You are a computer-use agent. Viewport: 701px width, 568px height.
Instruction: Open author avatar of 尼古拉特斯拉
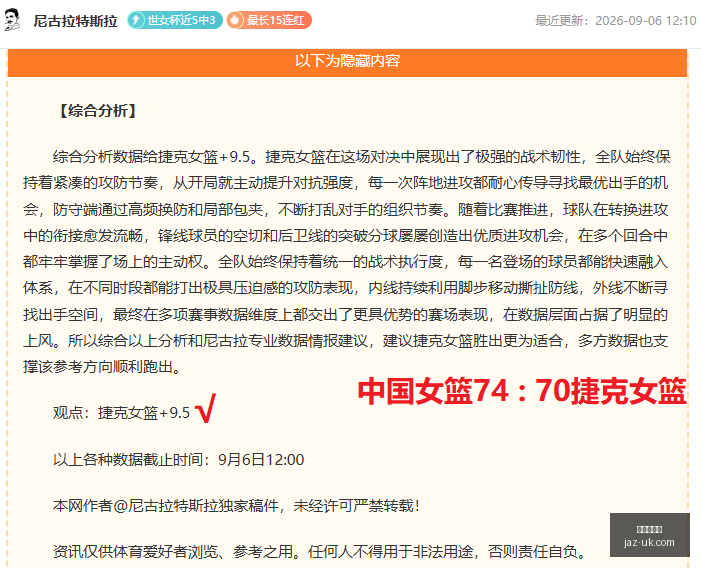click(x=12, y=20)
